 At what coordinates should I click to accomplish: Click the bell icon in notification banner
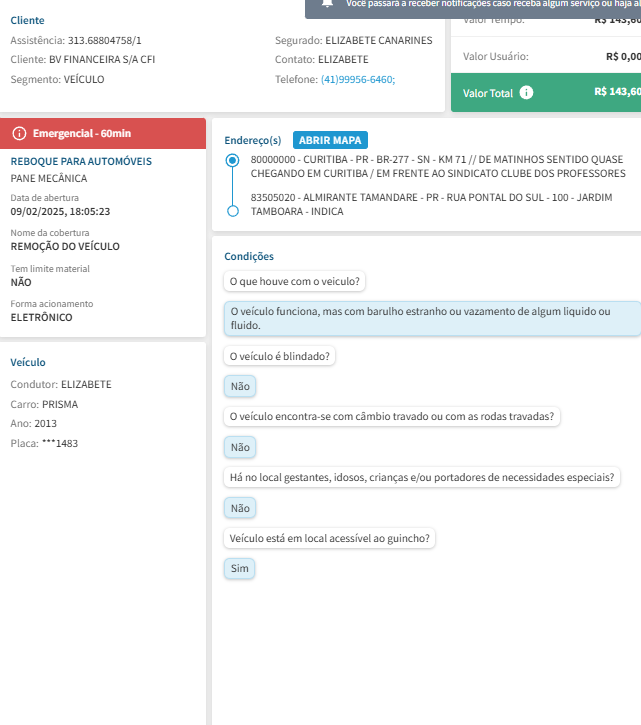point(327,3)
